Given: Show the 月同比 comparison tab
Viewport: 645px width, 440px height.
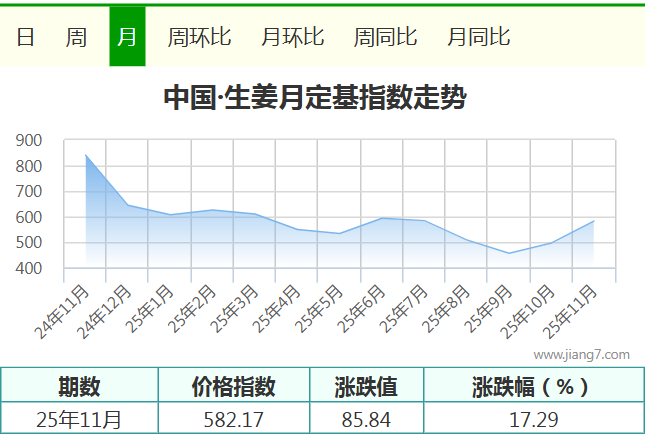Looking at the screenshot, I should tap(478, 37).
